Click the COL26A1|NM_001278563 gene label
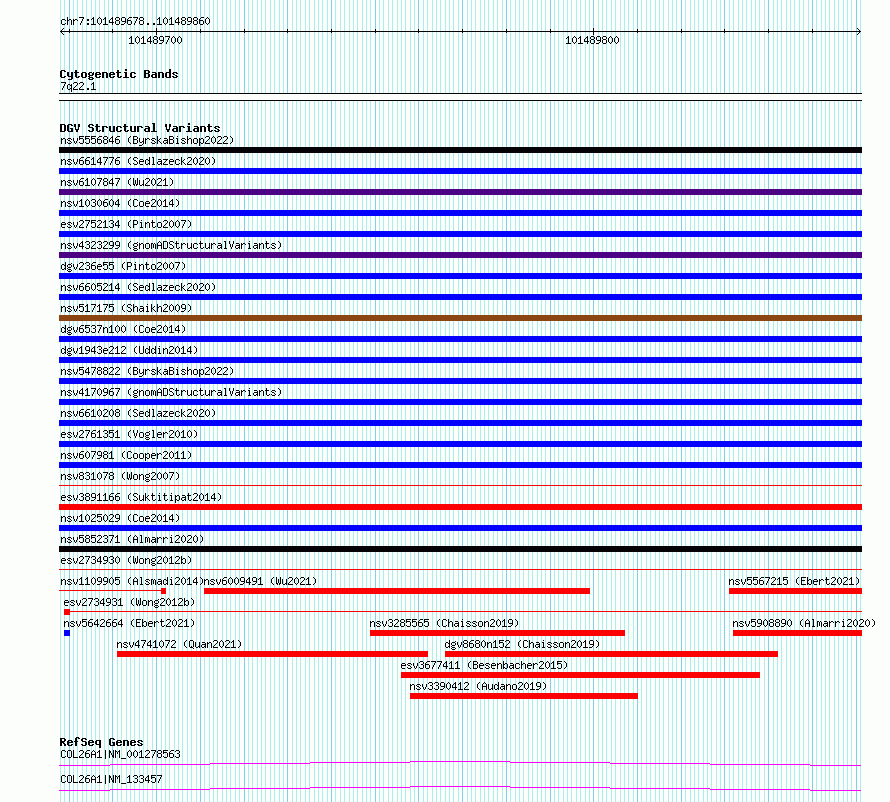This screenshot has height=802, width=890. [x=120, y=754]
